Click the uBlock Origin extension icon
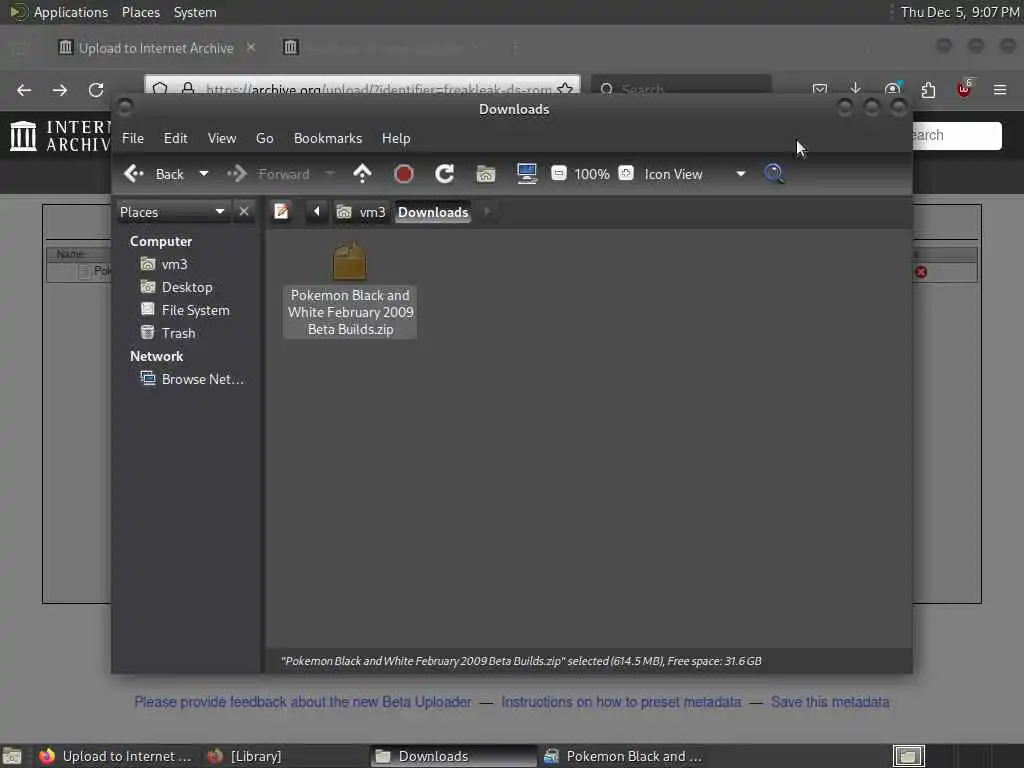Screen dimensions: 1024x768 click(964, 88)
